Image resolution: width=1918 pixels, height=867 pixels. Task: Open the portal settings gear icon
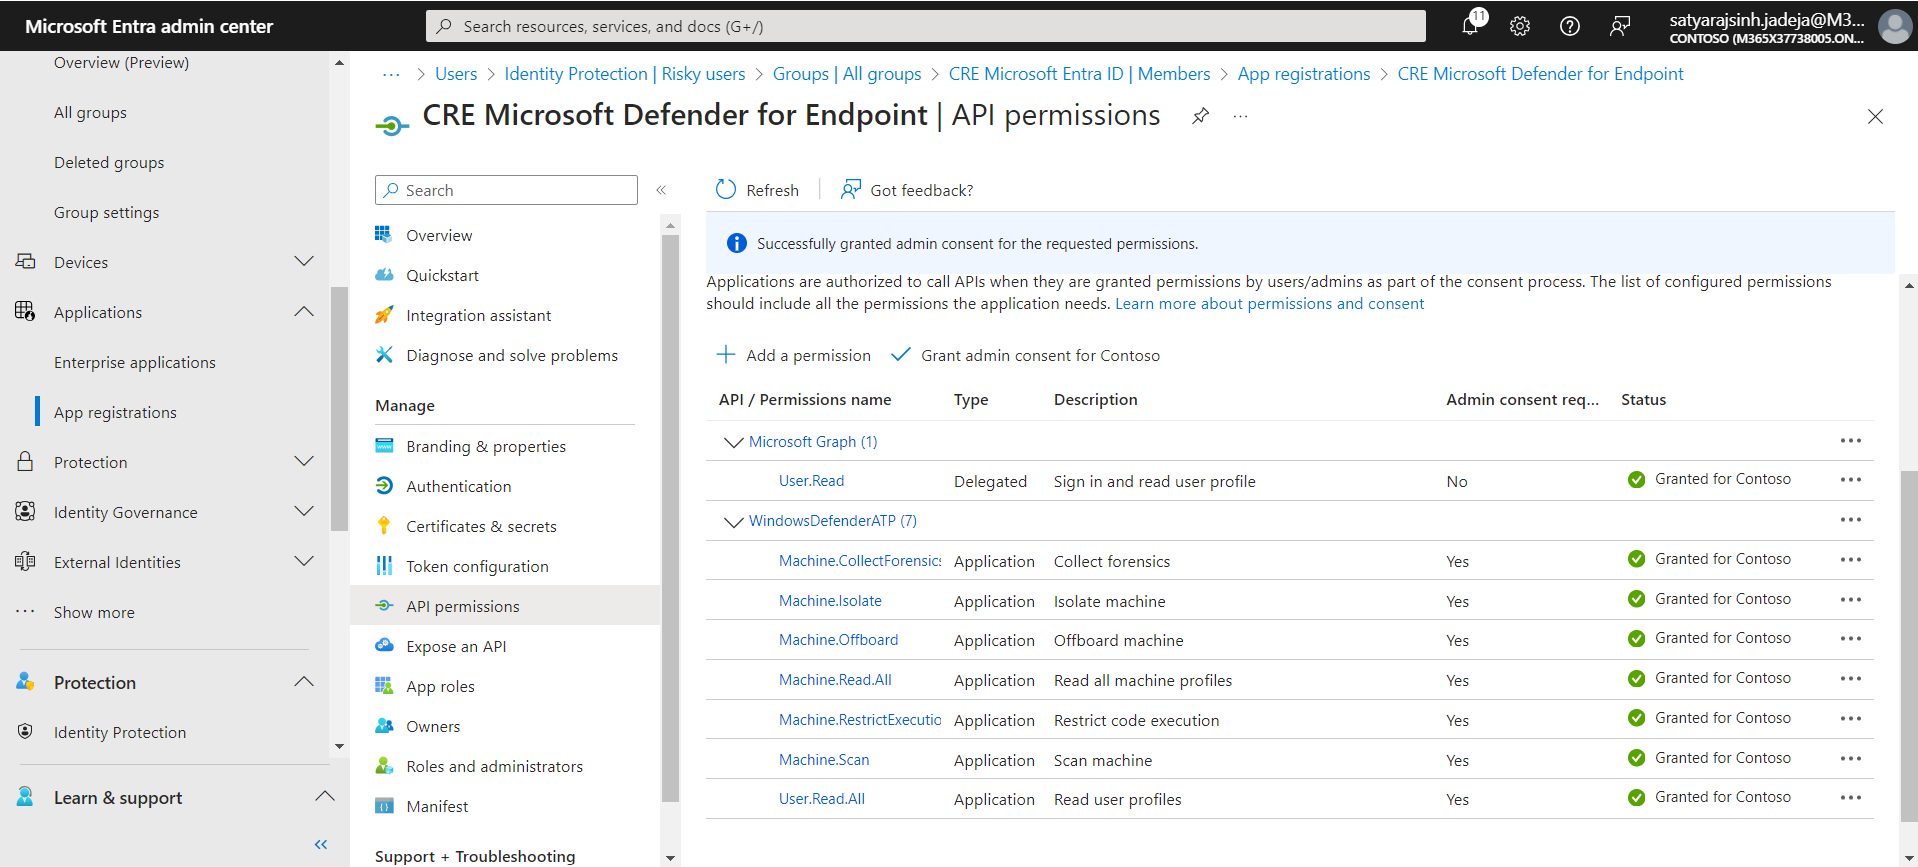pos(1520,26)
